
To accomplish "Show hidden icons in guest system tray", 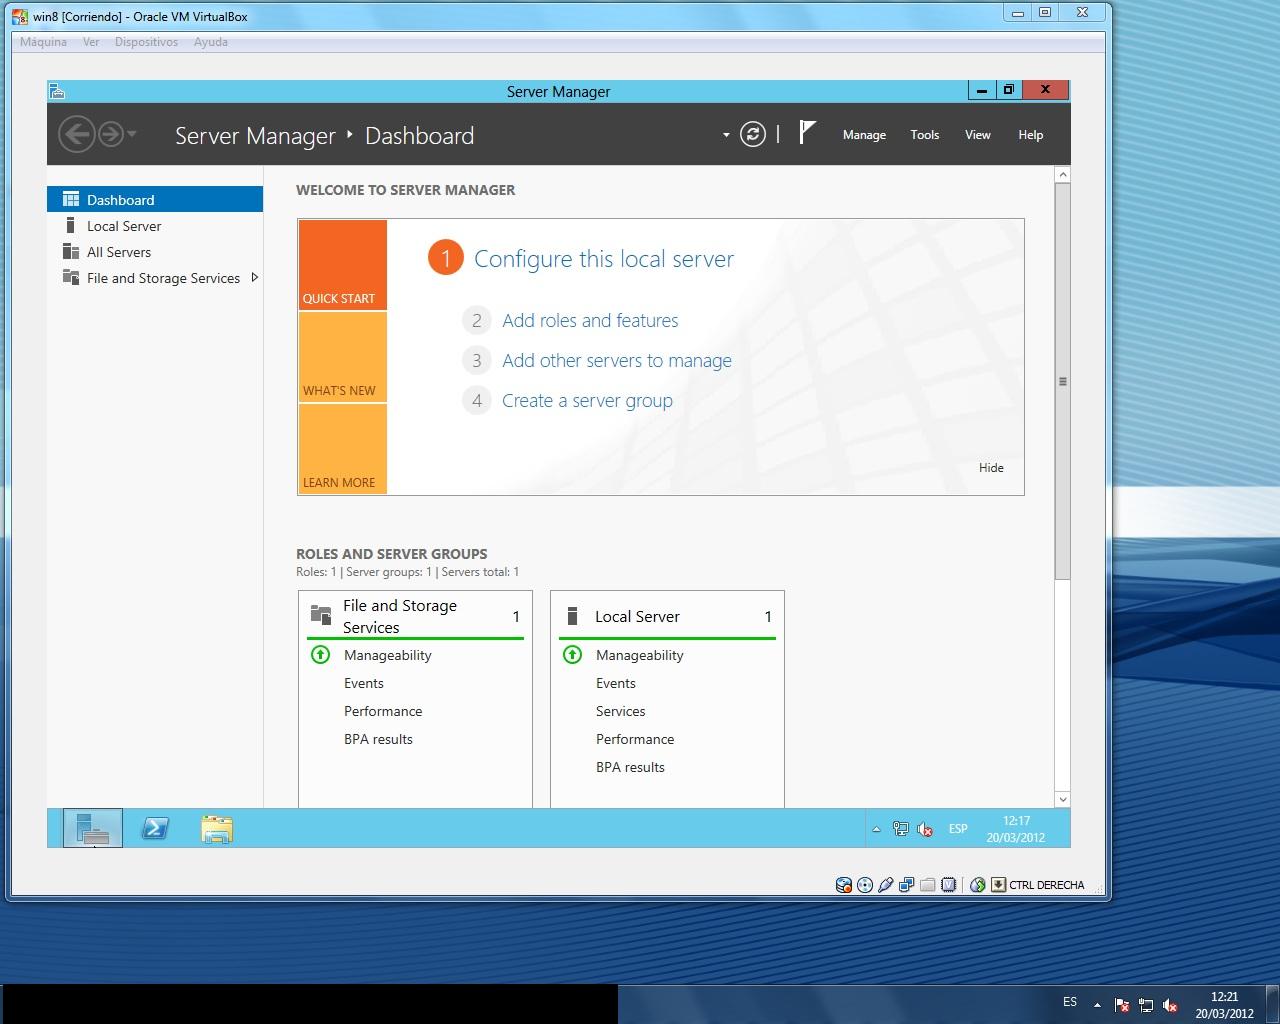I will (x=876, y=829).
